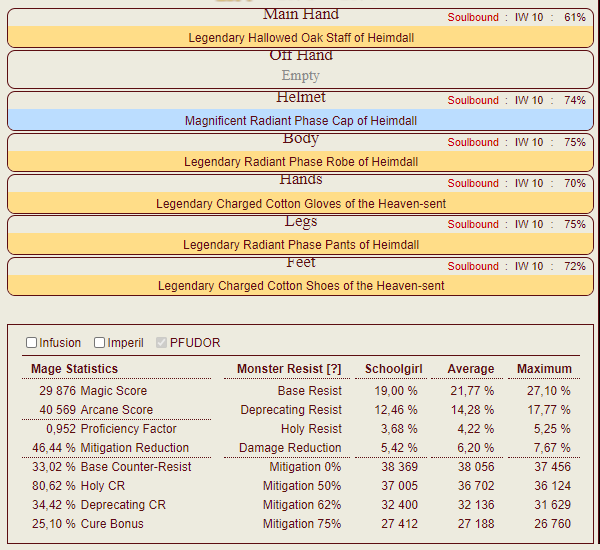Click the 33,02 % Base Counter-Resist value
The height and width of the screenshot is (550, 600).
click(54, 467)
